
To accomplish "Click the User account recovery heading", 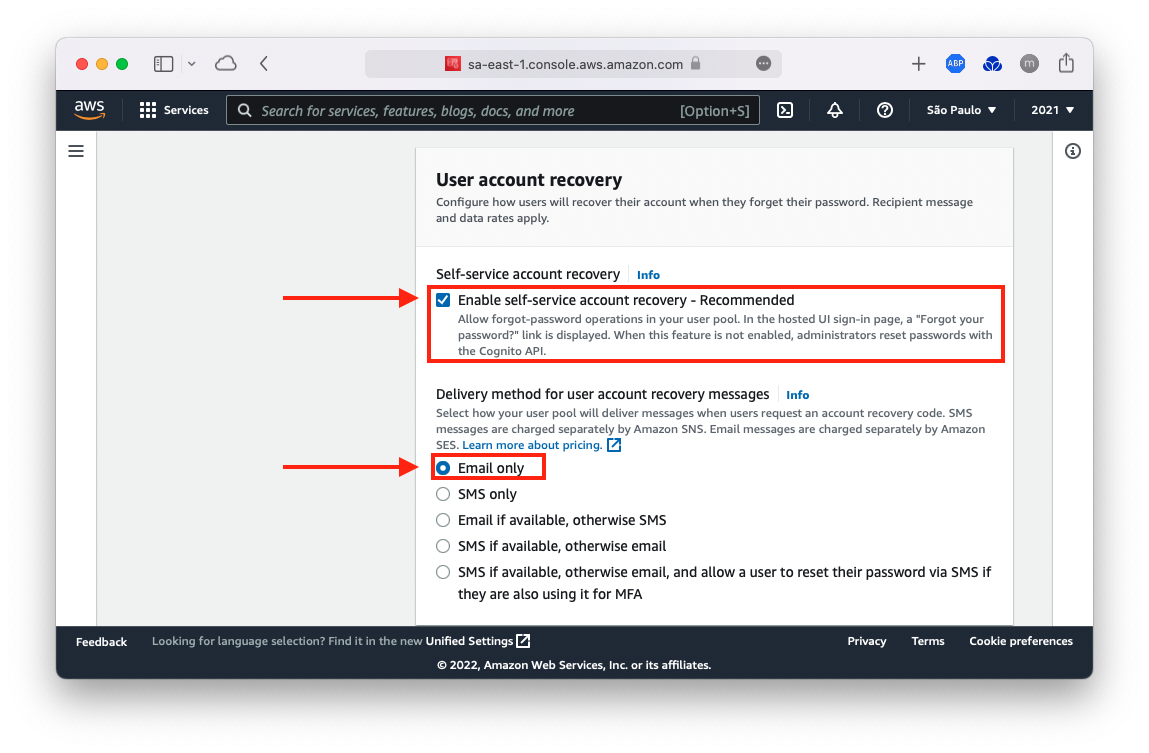I will (529, 179).
